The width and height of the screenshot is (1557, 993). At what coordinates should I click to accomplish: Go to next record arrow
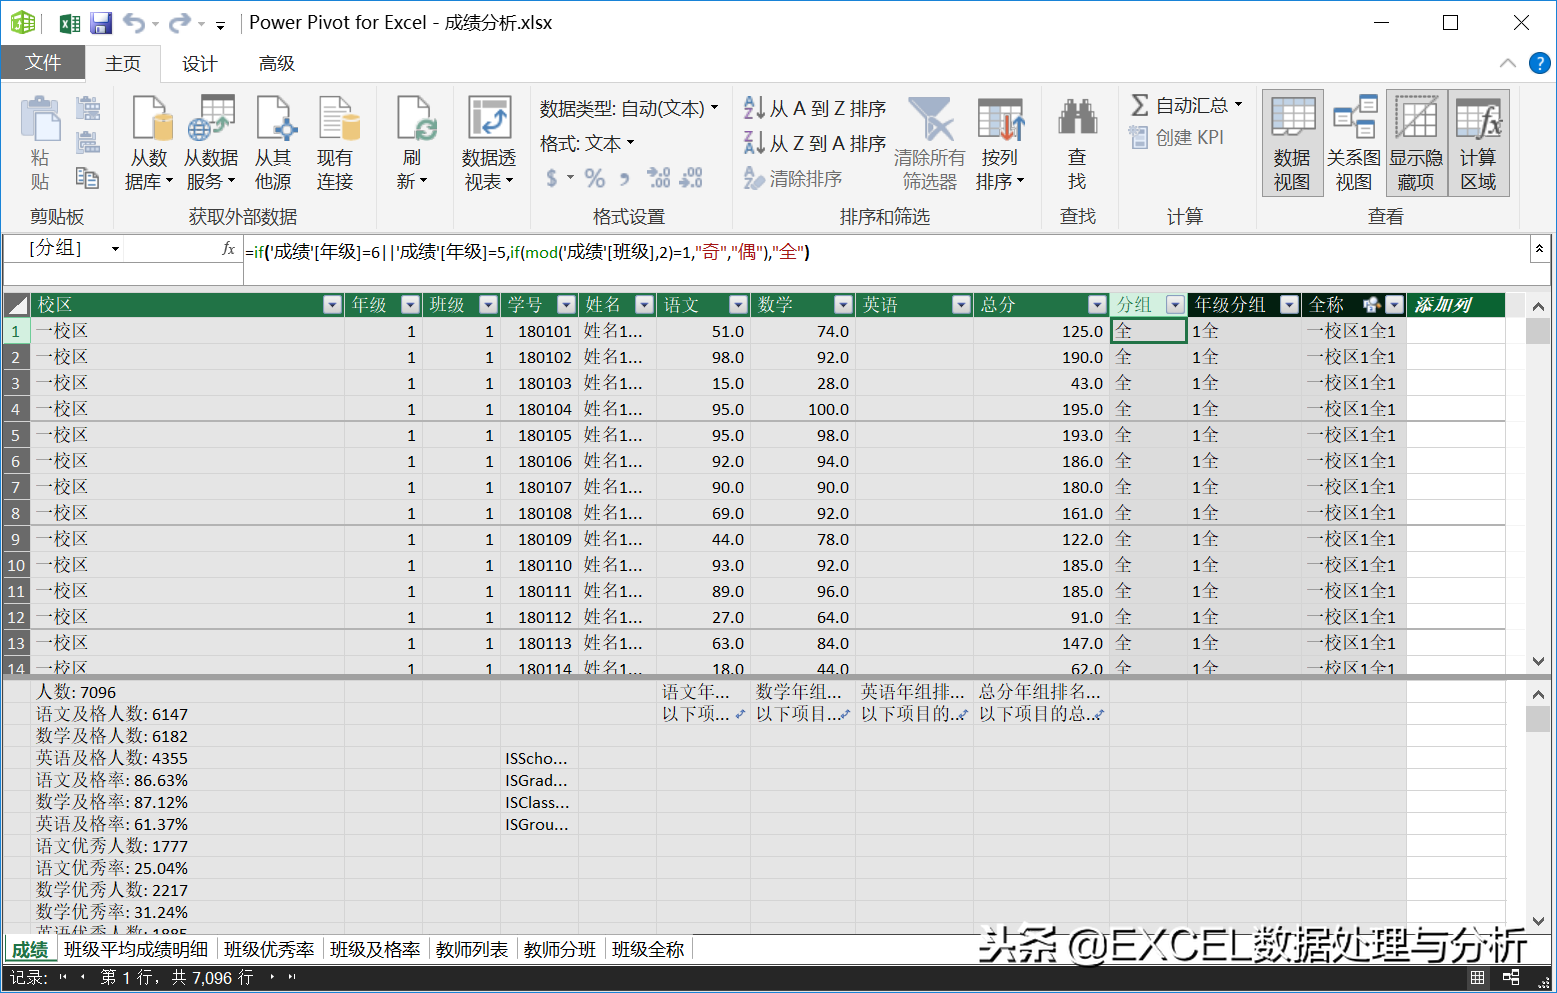[x=272, y=977]
